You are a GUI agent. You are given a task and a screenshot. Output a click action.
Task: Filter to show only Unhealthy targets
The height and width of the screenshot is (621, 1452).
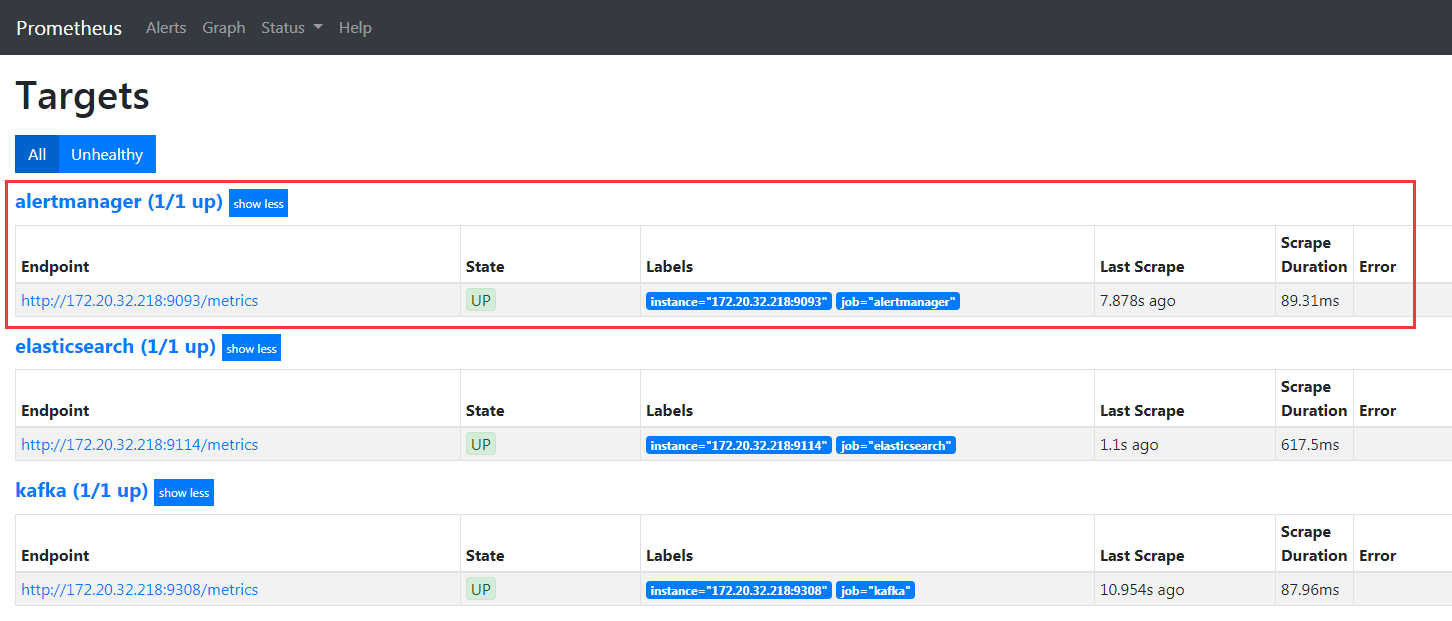[x=106, y=154]
